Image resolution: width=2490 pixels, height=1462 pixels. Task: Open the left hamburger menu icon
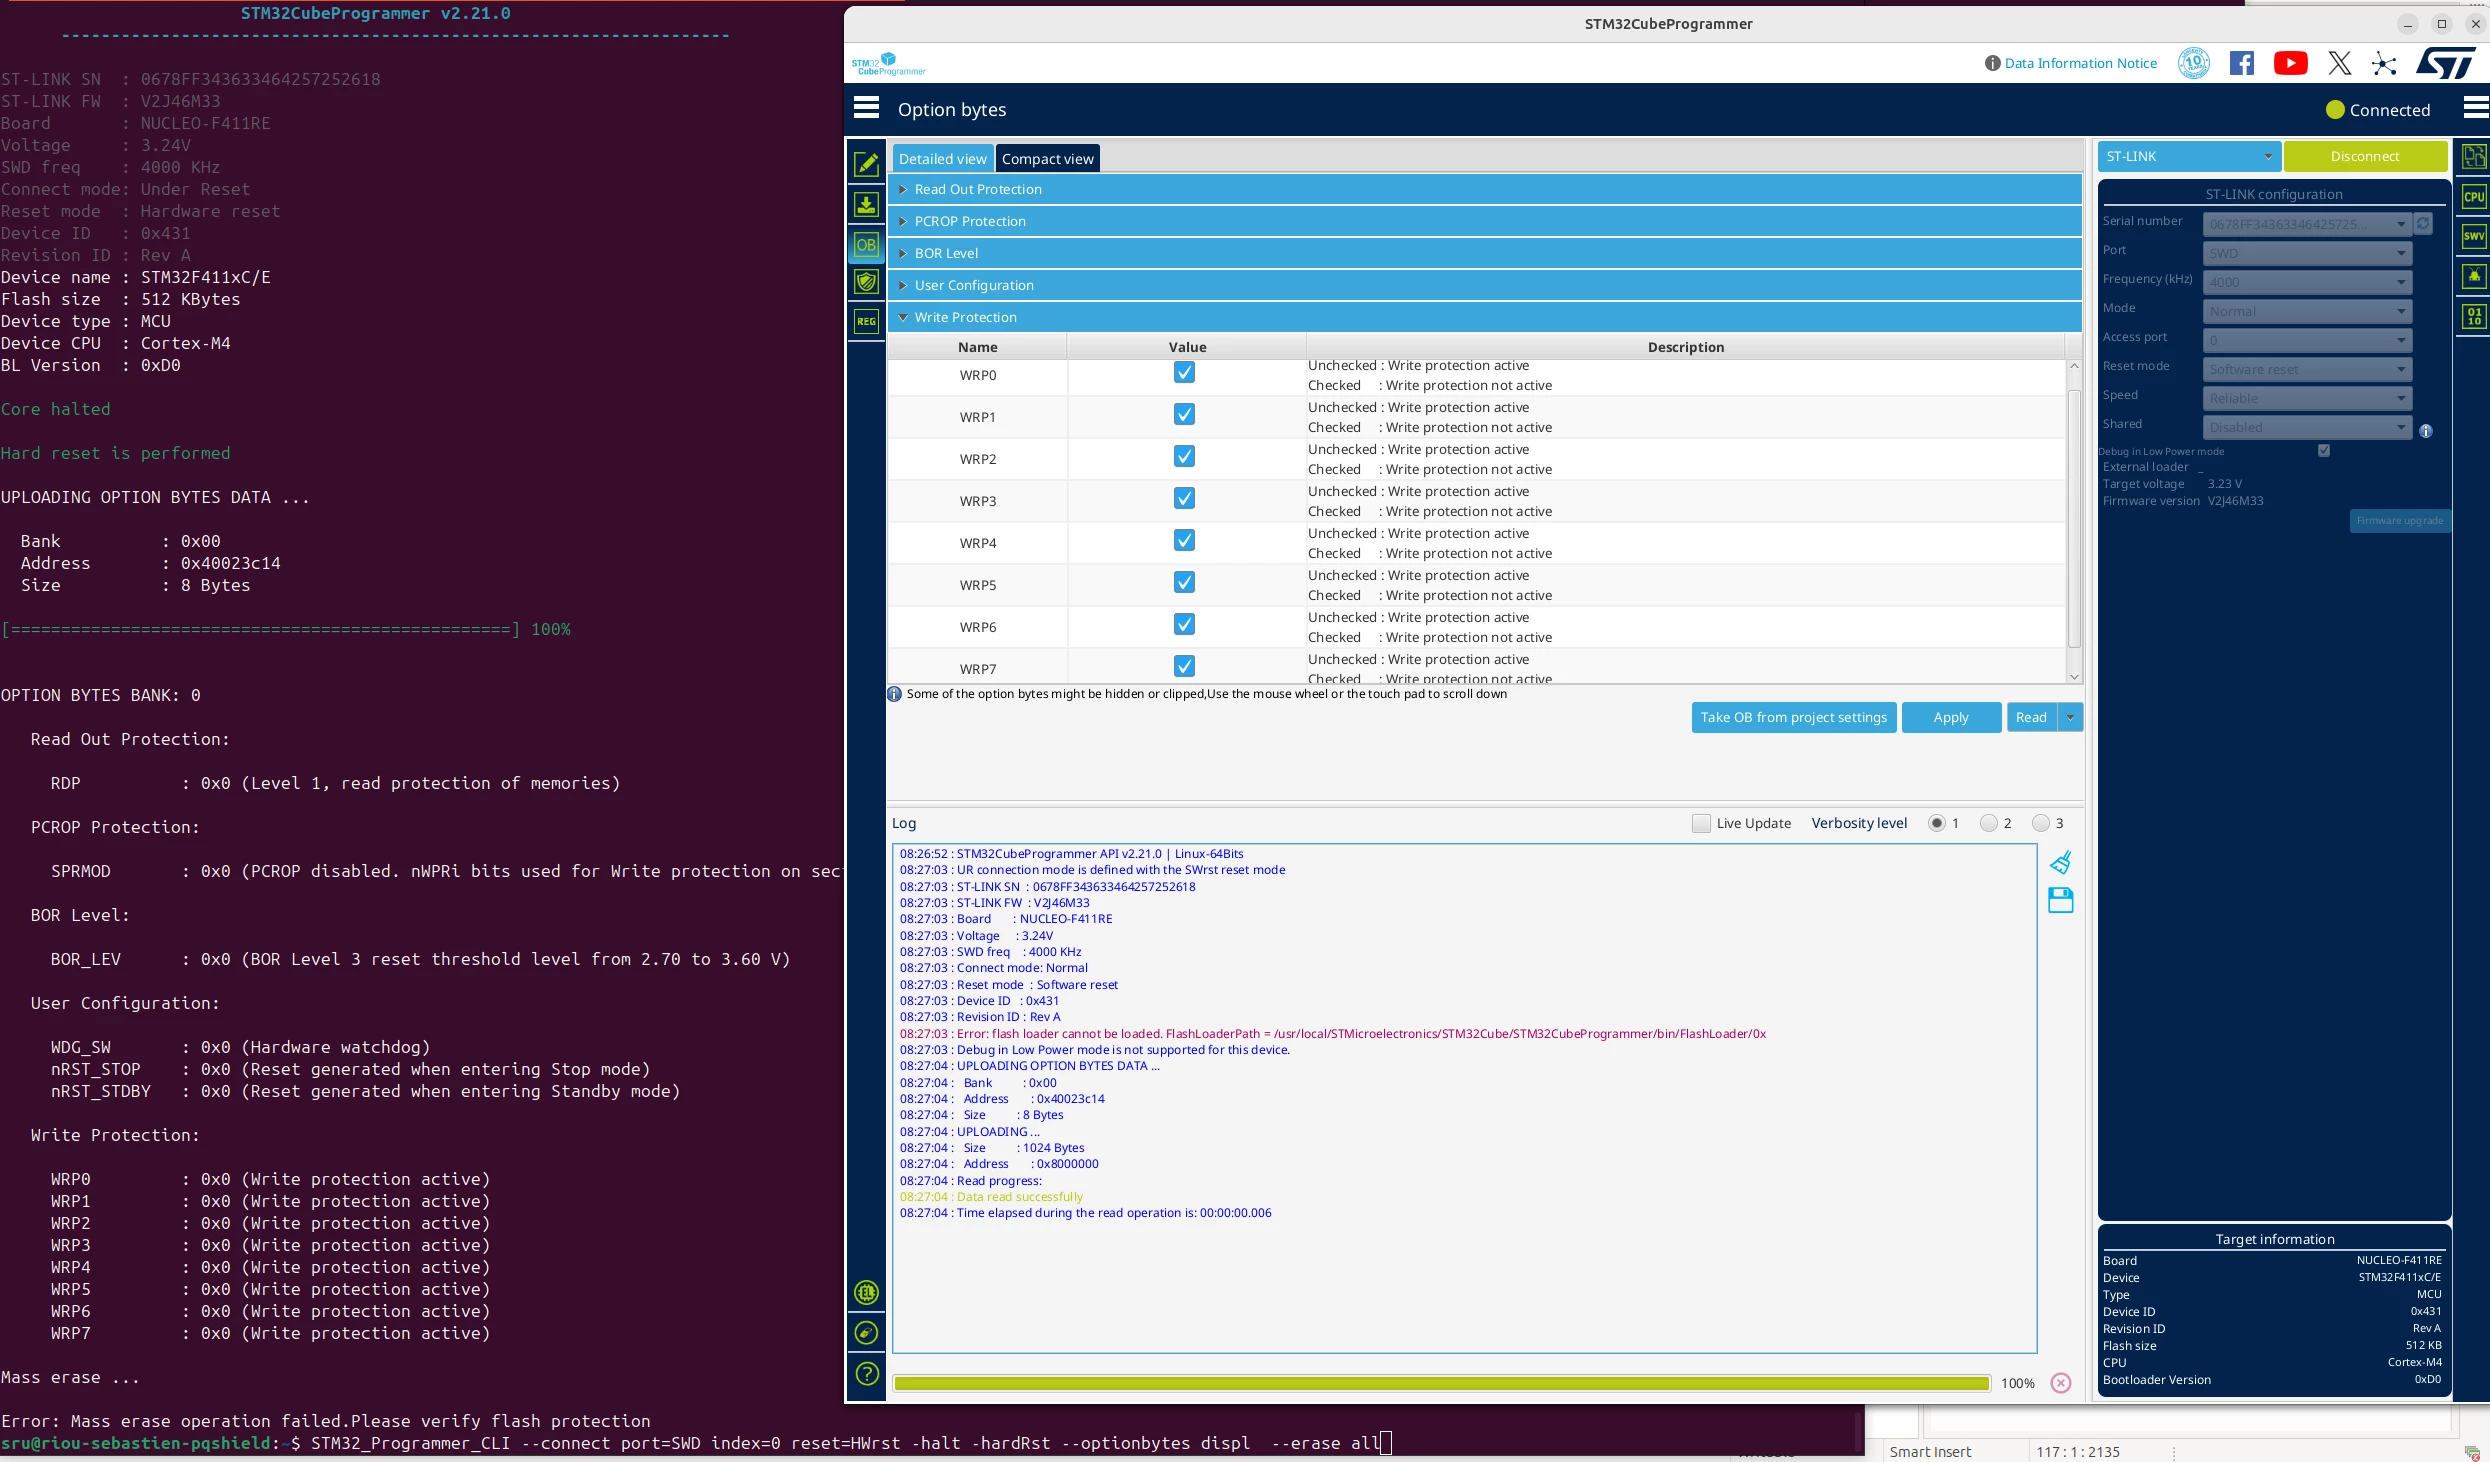point(867,108)
